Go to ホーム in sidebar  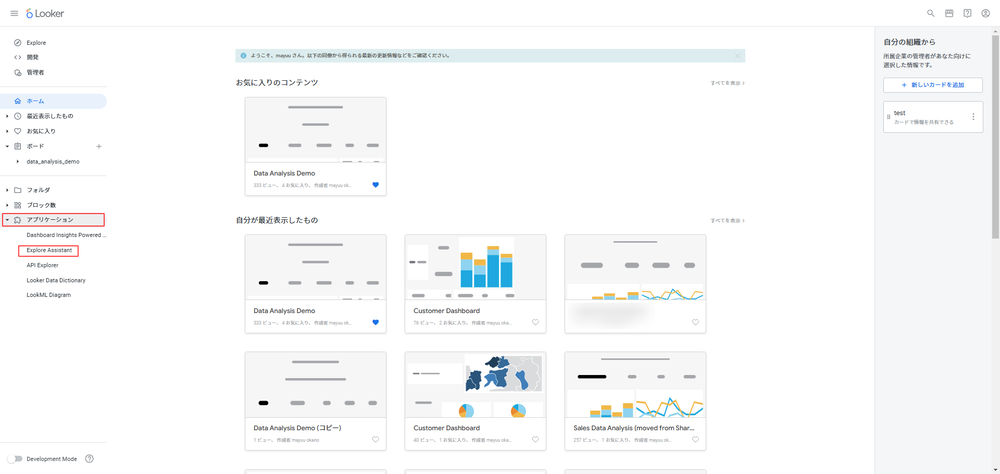click(54, 101)
